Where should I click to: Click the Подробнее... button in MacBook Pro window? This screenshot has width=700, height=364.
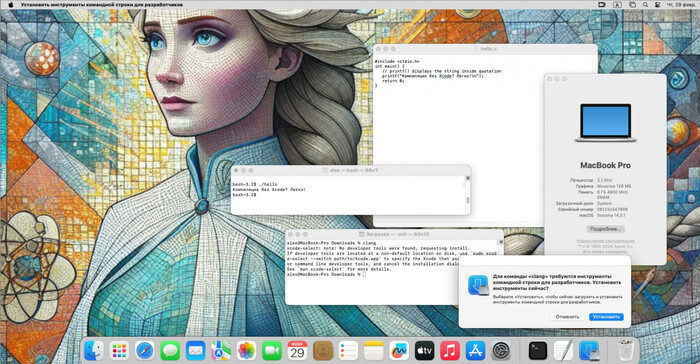point(605,229)
